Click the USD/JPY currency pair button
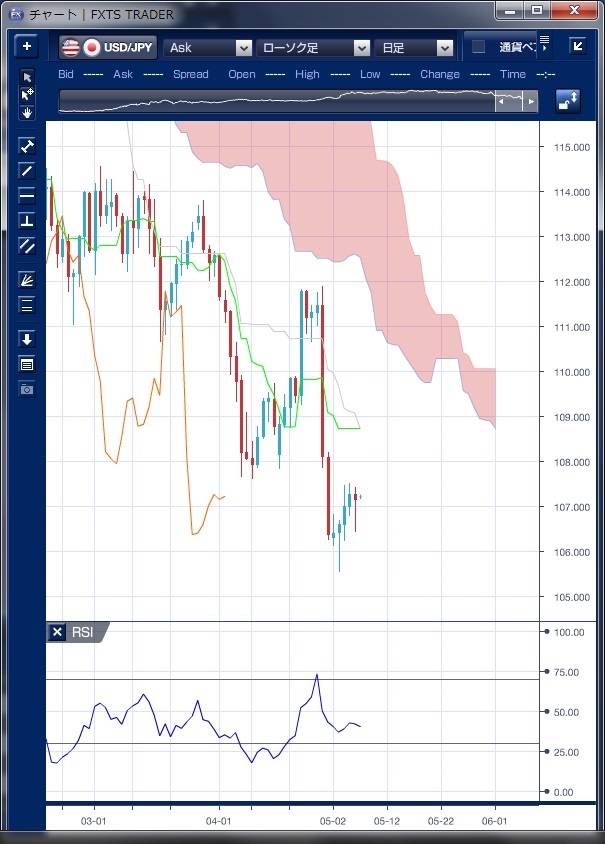Viewport: 605px width, 844px height. (x=107, y=47)
